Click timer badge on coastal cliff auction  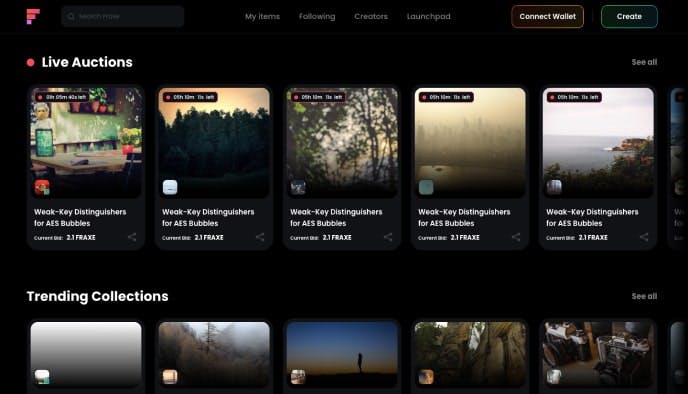click(574, 97)
